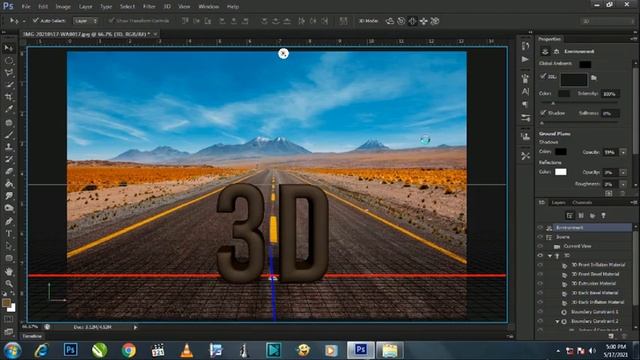Collapse Boundary Constraint 2 row
Screen dimensions: 640x360
[557, 321]
